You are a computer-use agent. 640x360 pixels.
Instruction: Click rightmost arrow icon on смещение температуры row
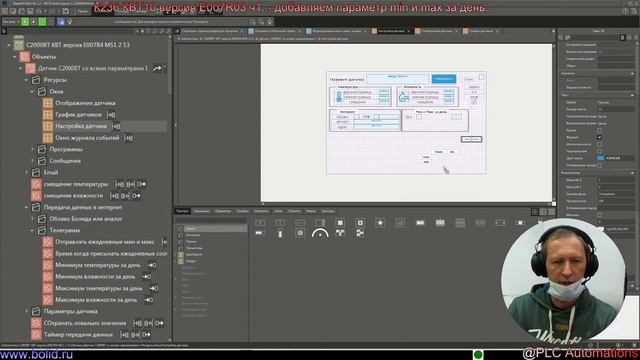tap(142, 184)
